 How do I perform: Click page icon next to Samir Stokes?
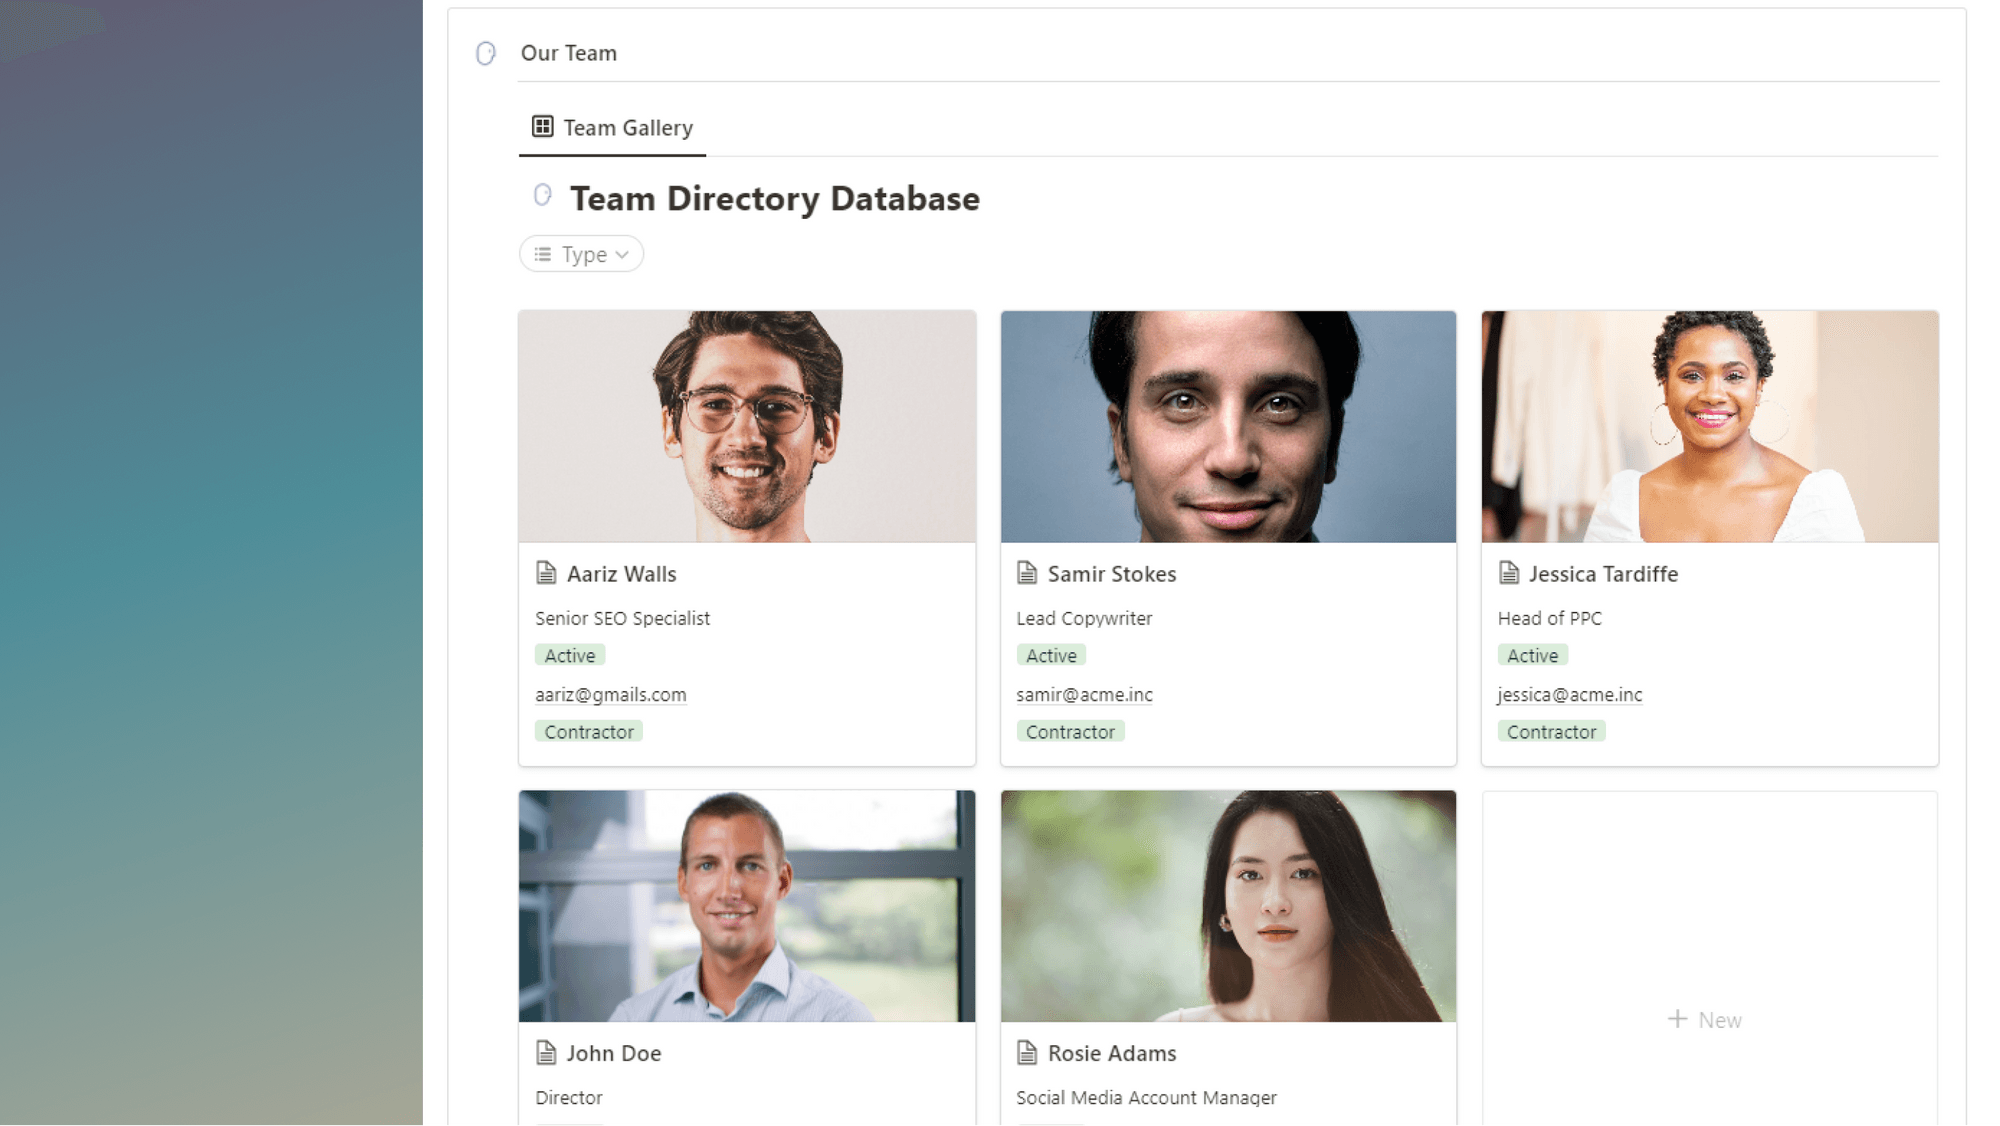(1027, 573)
